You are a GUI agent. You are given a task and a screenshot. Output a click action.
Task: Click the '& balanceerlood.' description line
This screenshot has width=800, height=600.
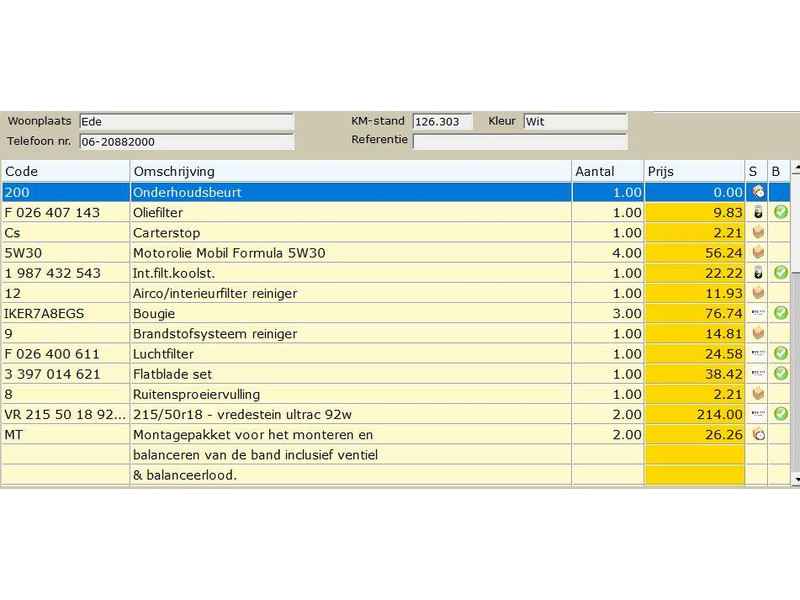click(351, 475)
